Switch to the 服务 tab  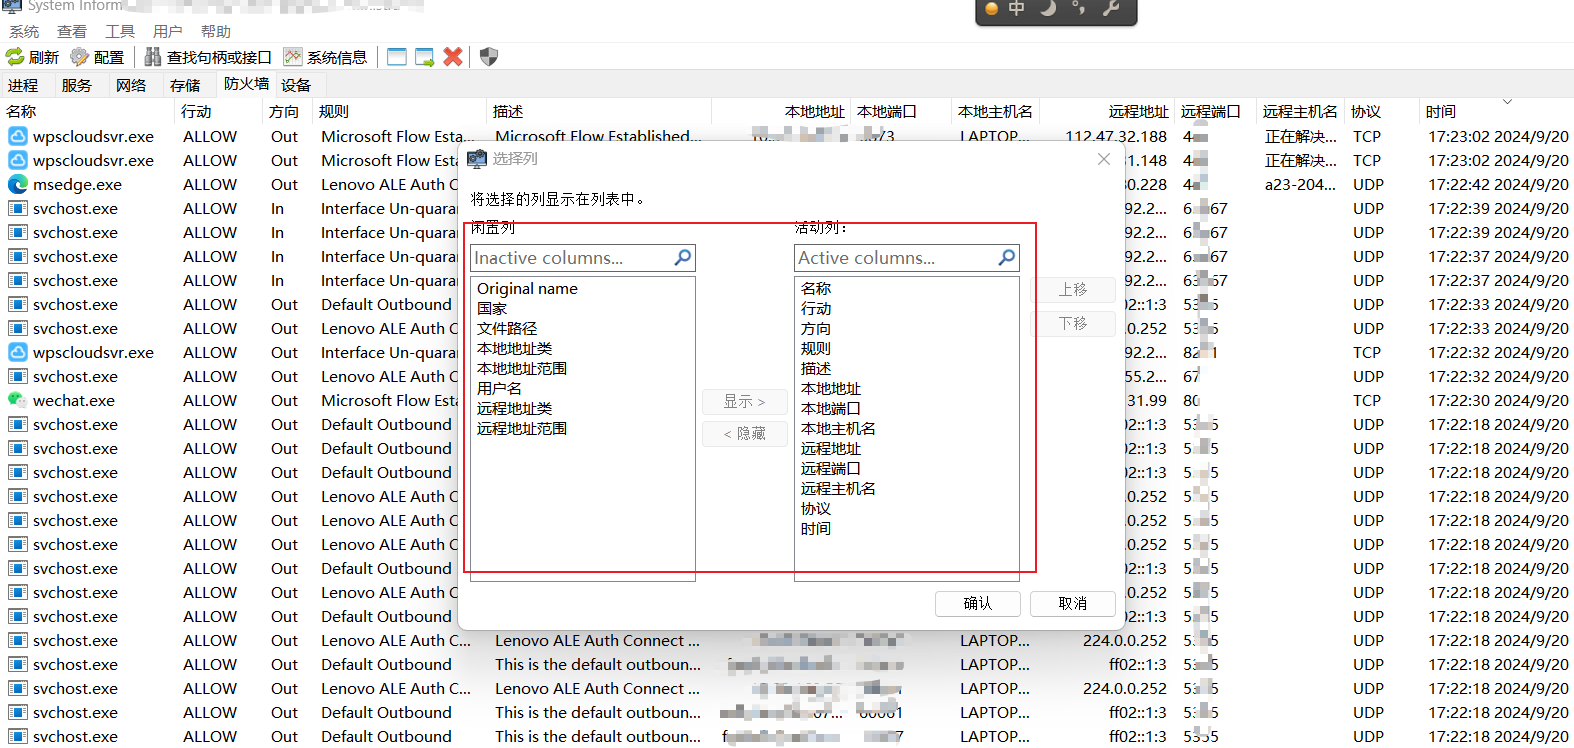click(x=77, y=85)
